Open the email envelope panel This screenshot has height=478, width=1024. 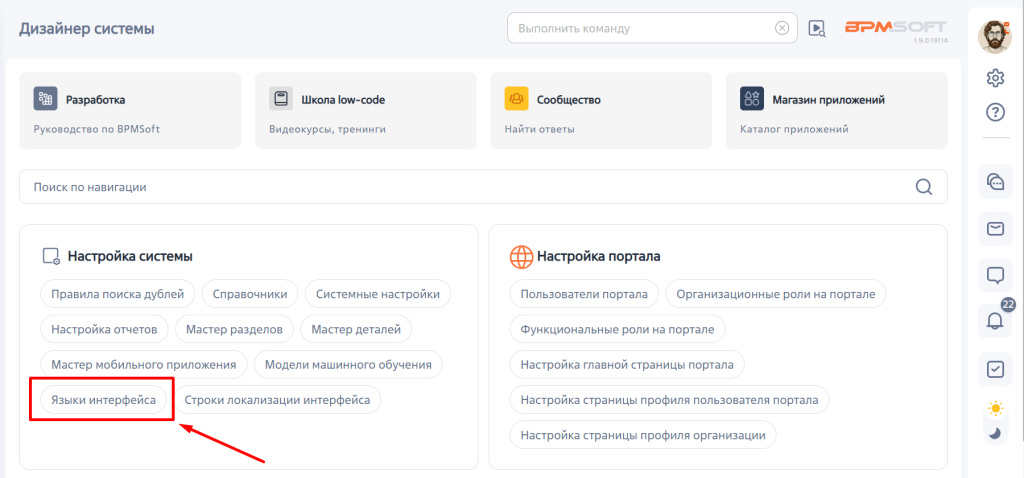[x=995, y=229]
